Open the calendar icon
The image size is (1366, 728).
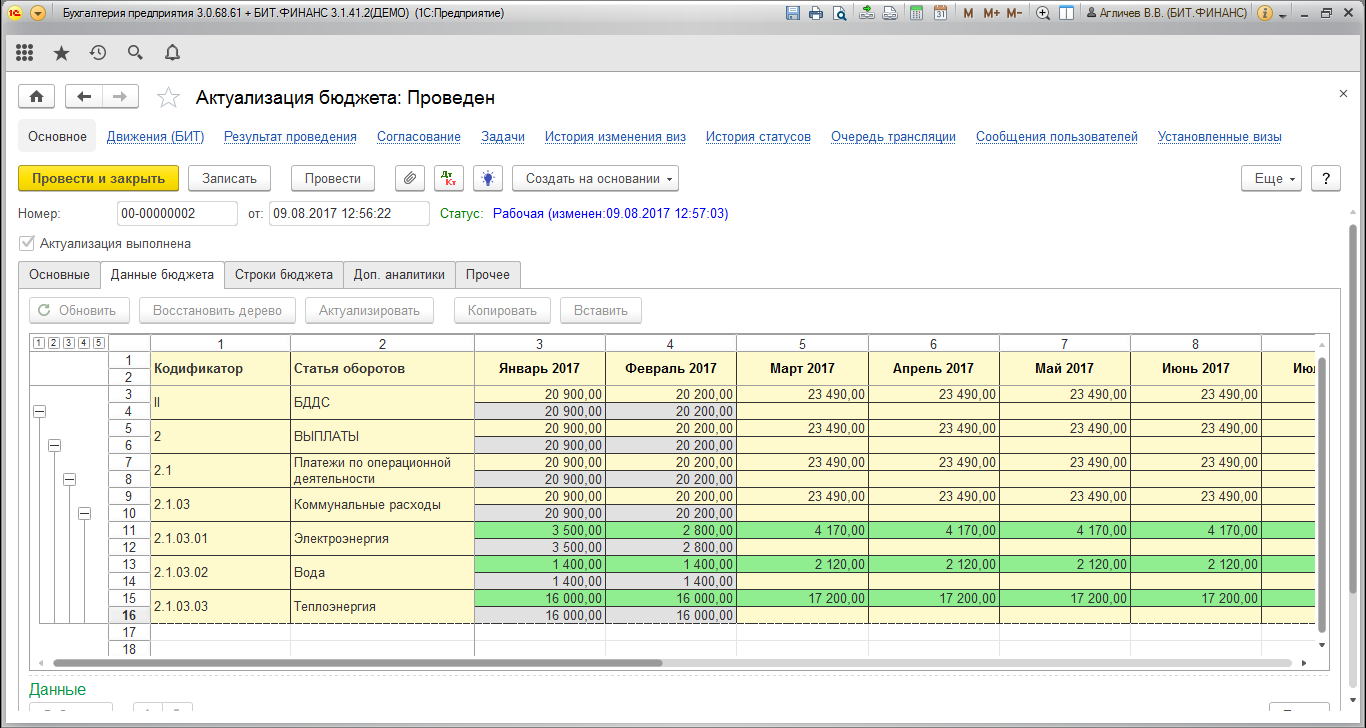940,13
